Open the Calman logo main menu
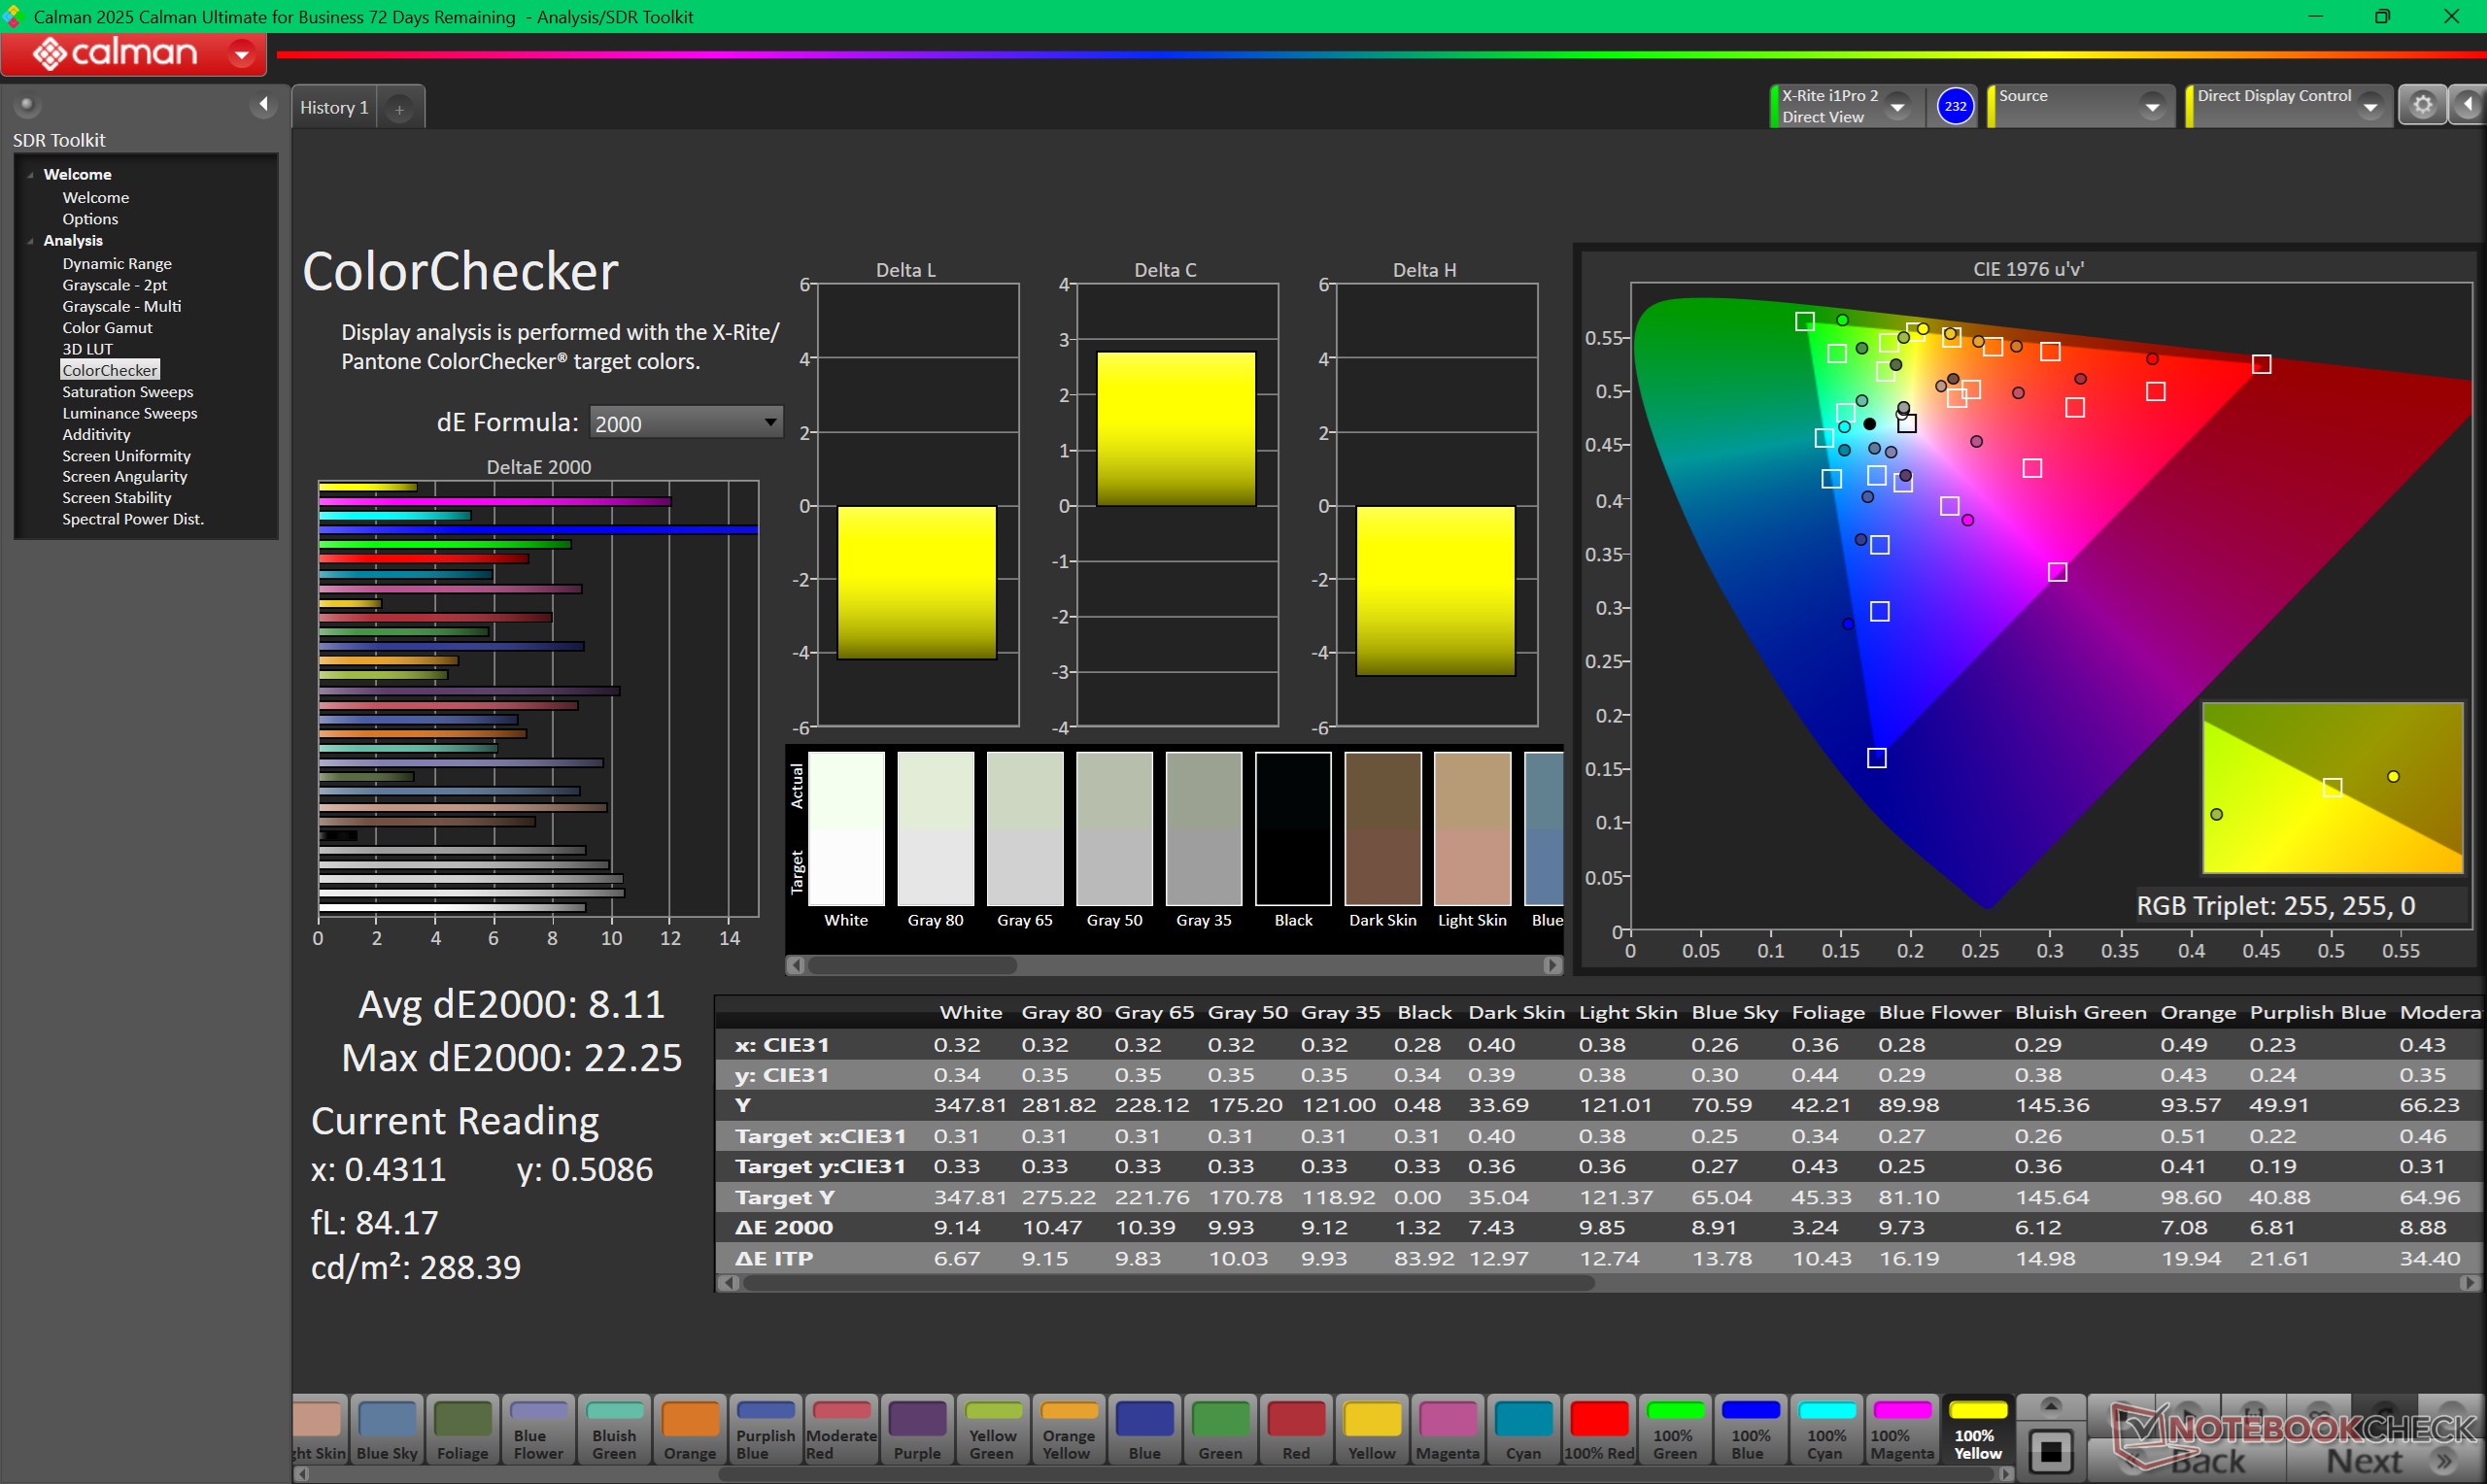The width and height of the screenshot is (2487, 1484). (x=134, y=53)
